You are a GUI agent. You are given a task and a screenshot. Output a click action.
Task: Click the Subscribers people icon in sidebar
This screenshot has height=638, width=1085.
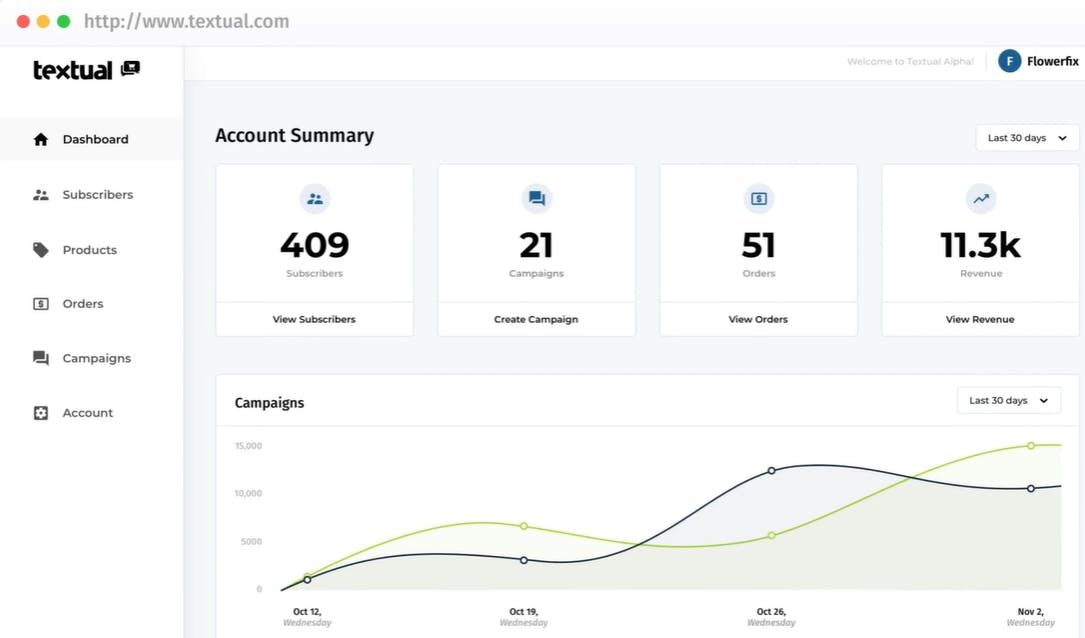[x=41, y=195]
